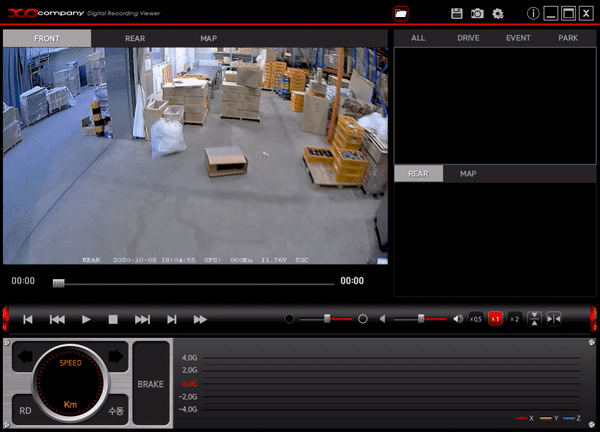Click the SPEED gauge dial
600x432 pixels.
pos(70,384)
